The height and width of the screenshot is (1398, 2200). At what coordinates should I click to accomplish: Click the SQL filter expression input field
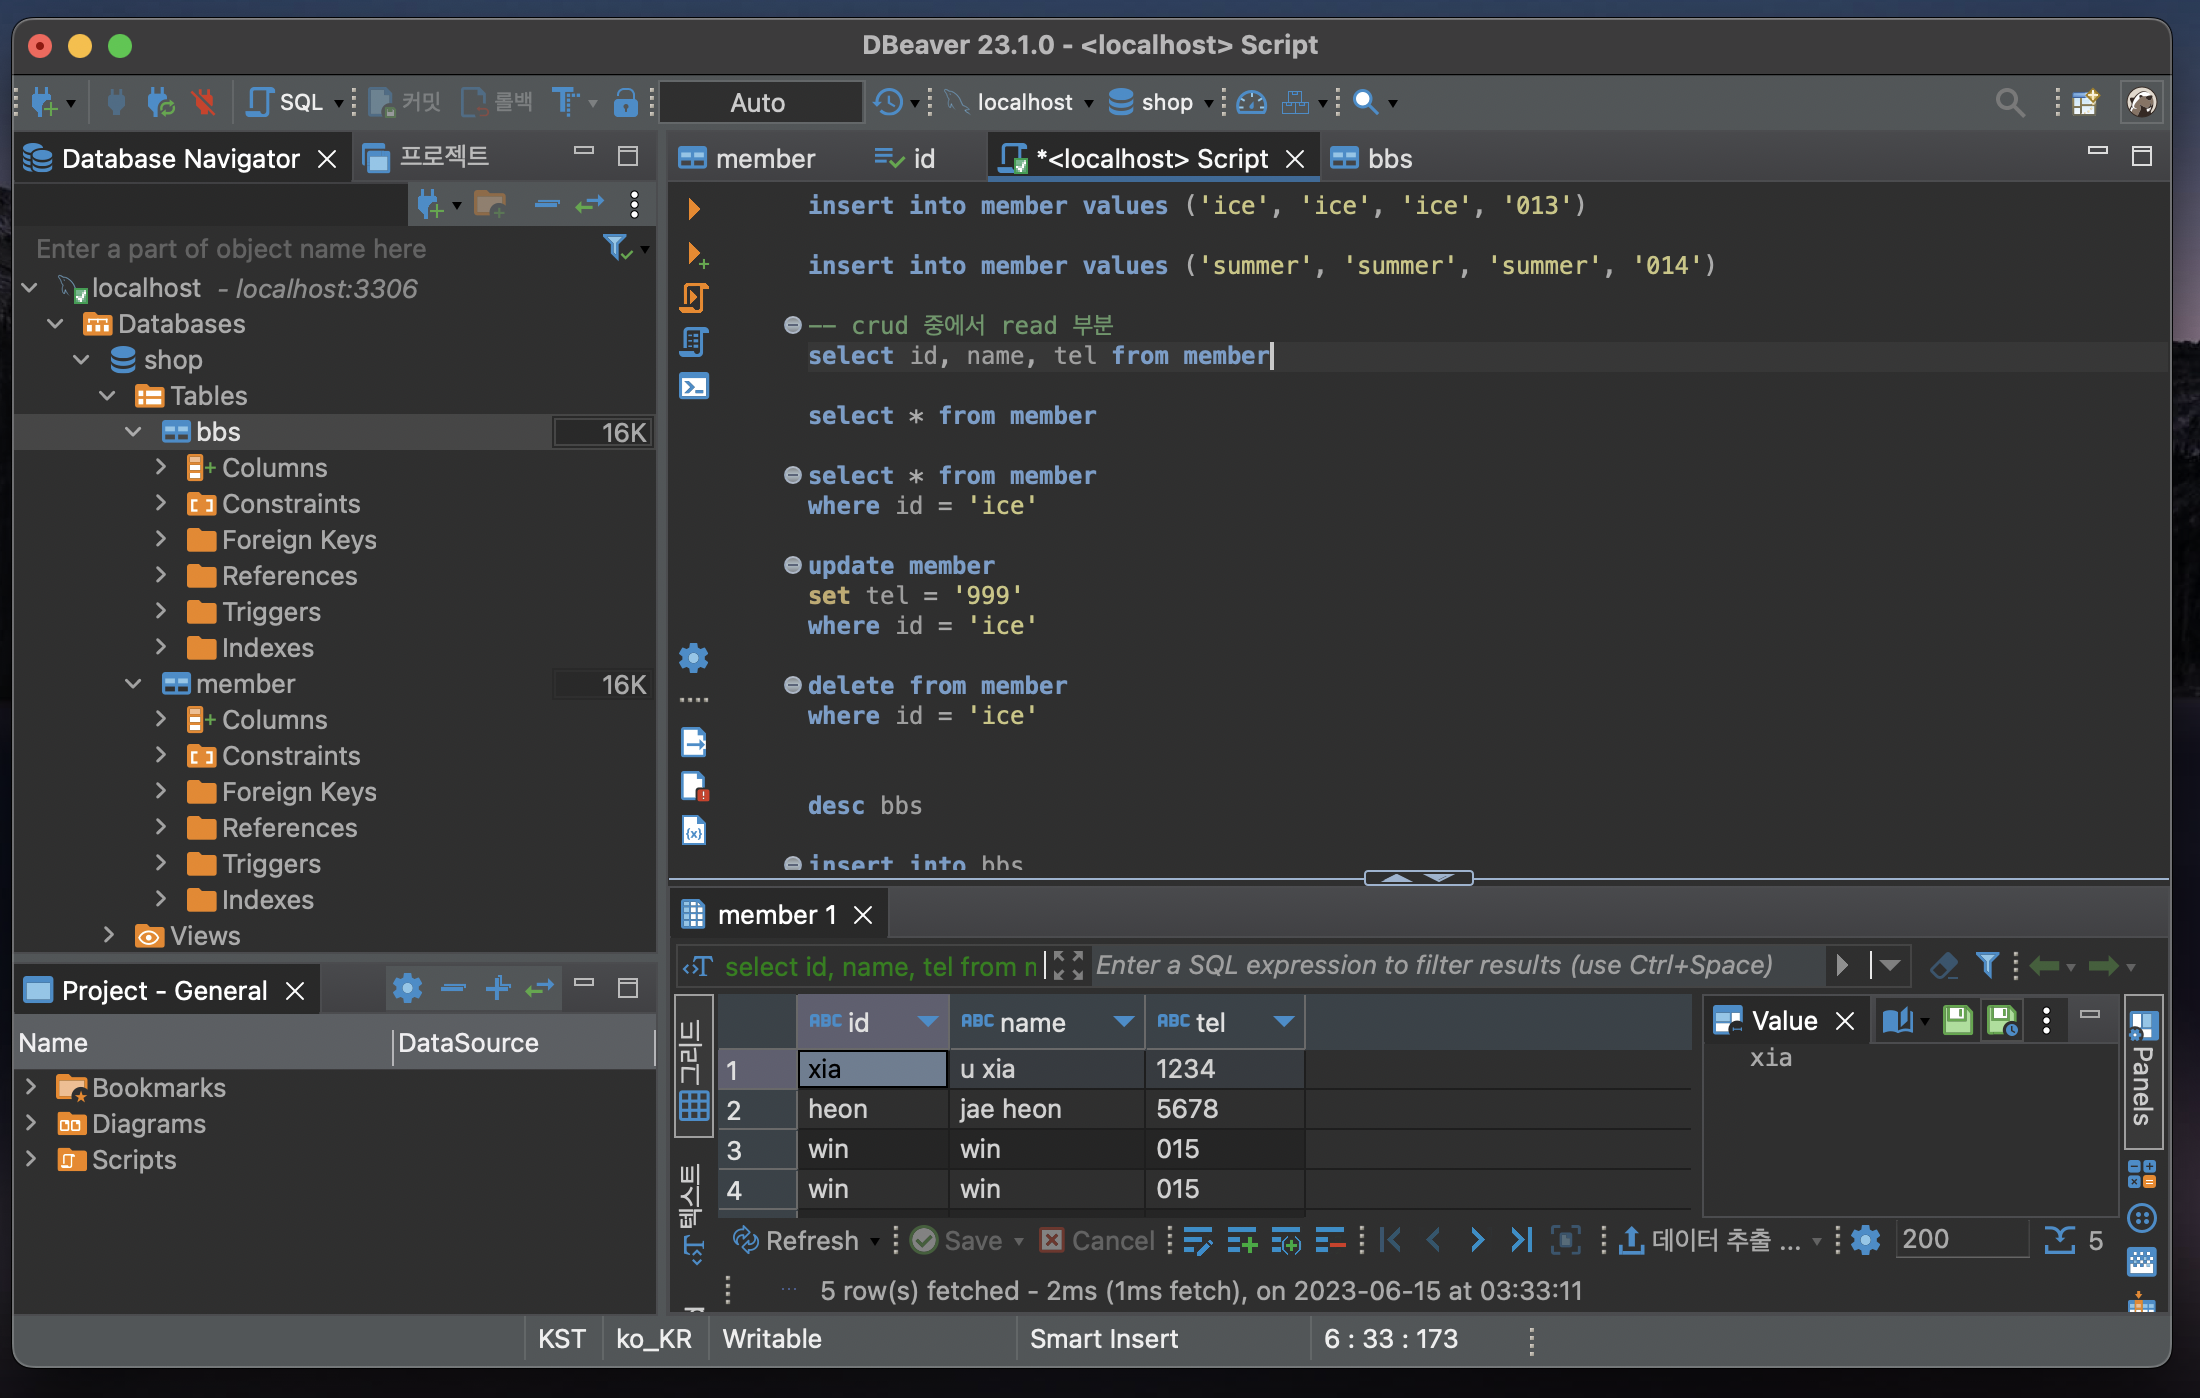pyautogui.click(x=1450, y=965)
